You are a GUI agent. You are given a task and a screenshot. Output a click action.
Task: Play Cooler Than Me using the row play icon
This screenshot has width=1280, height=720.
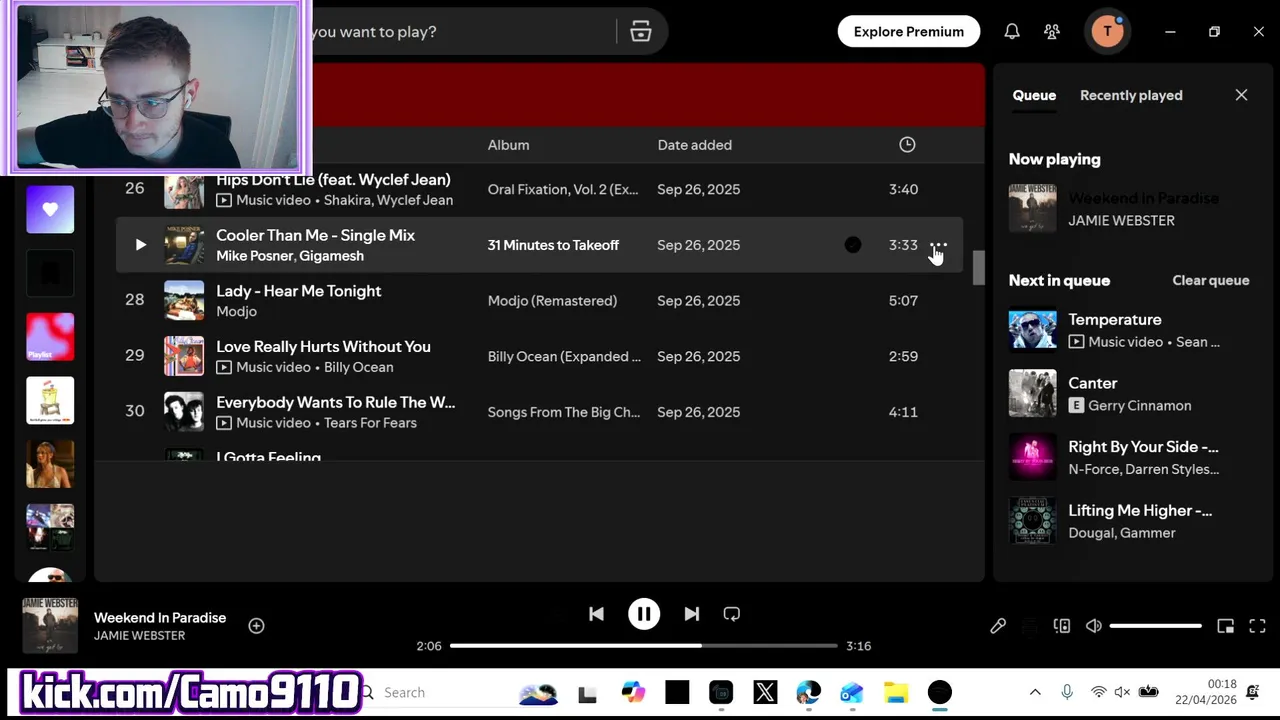point(140,245)
